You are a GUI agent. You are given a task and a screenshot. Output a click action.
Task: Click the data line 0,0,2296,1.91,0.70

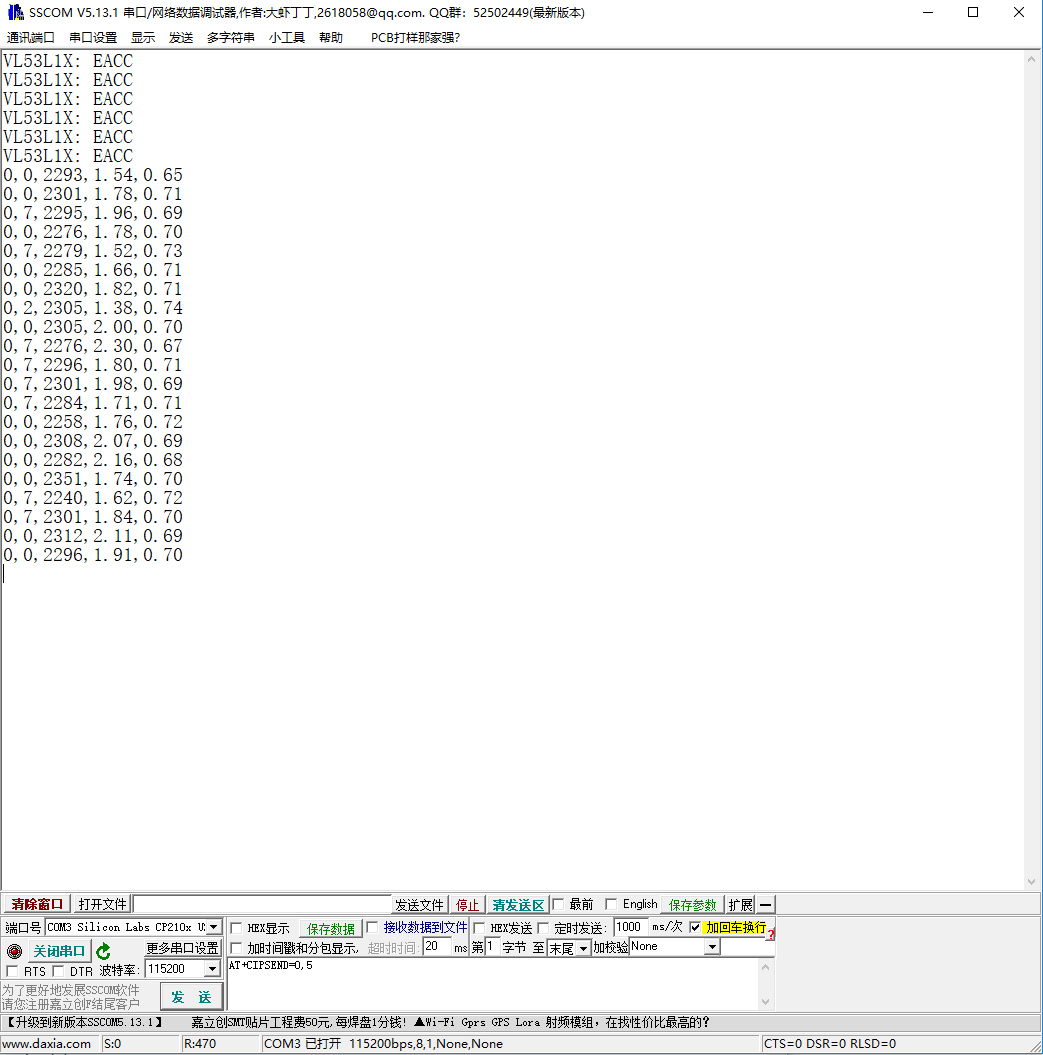pos(93,555)
